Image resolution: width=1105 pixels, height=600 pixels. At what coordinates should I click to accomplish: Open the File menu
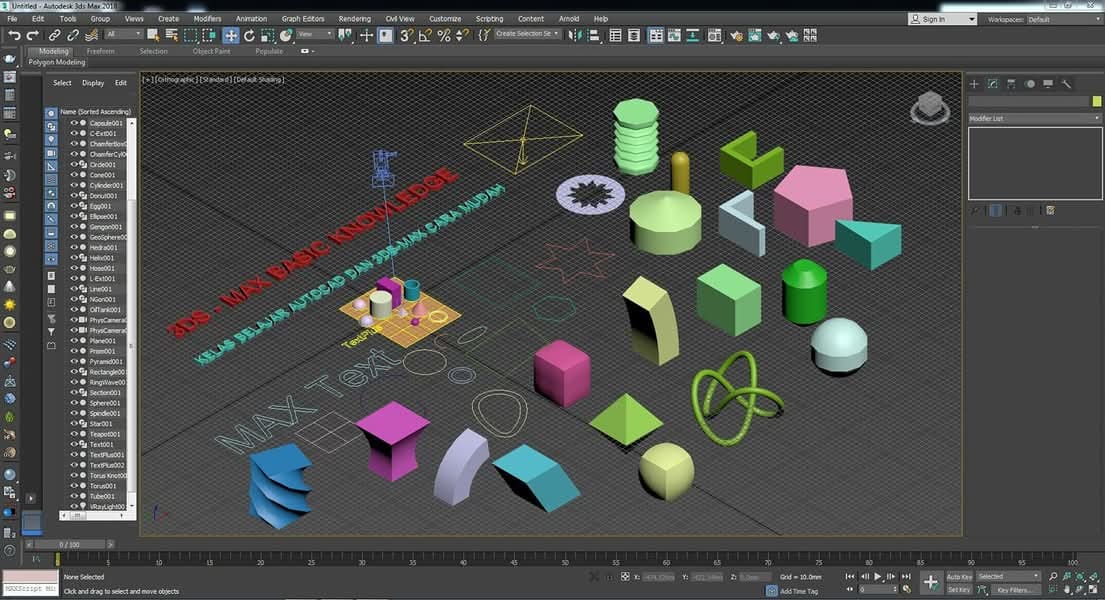click(x=13, y=19)
